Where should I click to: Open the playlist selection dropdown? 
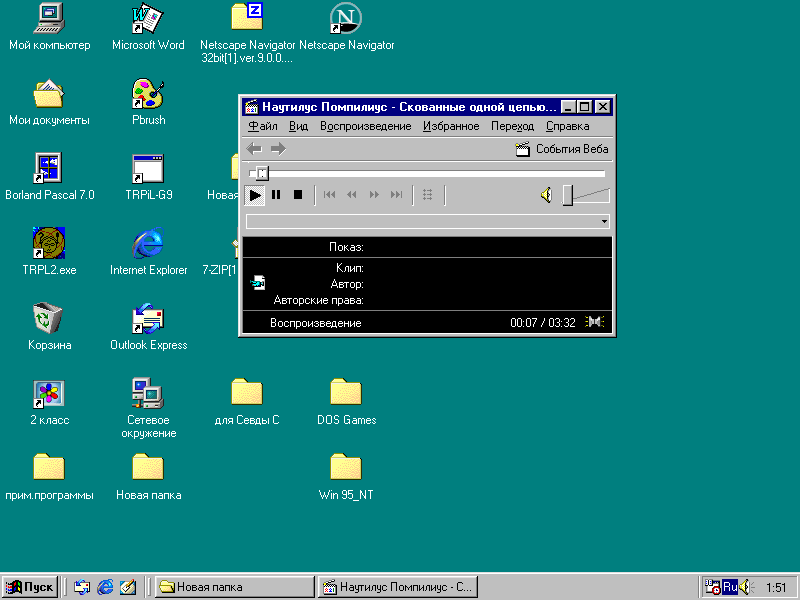604,221
